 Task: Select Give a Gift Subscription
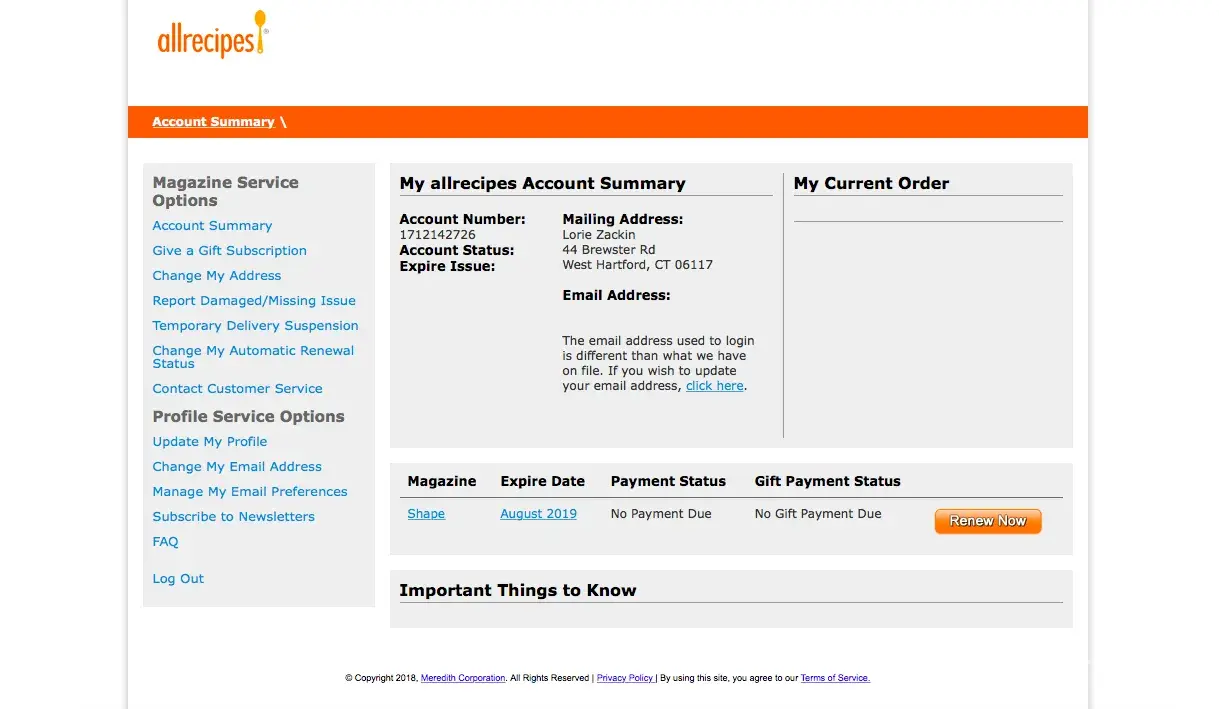229,251
